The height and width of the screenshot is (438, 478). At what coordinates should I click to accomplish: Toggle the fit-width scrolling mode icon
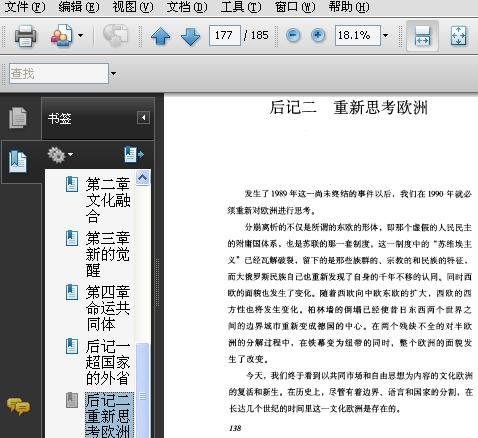point(422,36)
